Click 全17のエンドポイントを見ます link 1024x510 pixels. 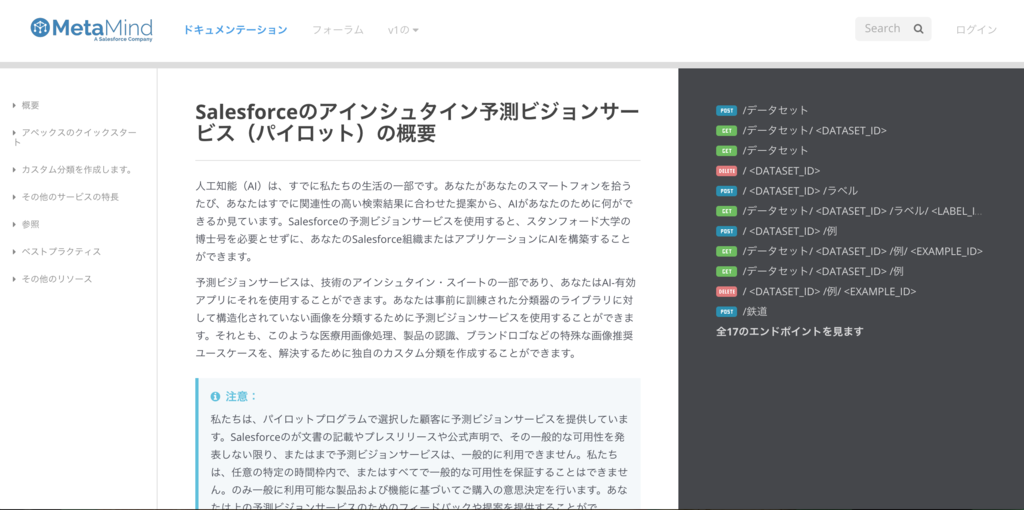pyautogui.click(x=790, y=332)
